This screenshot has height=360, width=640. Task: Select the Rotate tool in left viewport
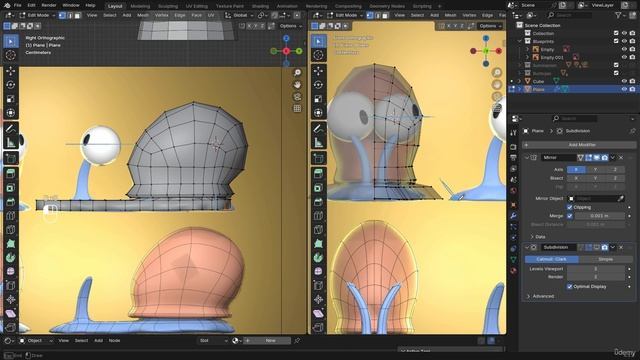tap(11, 85)
